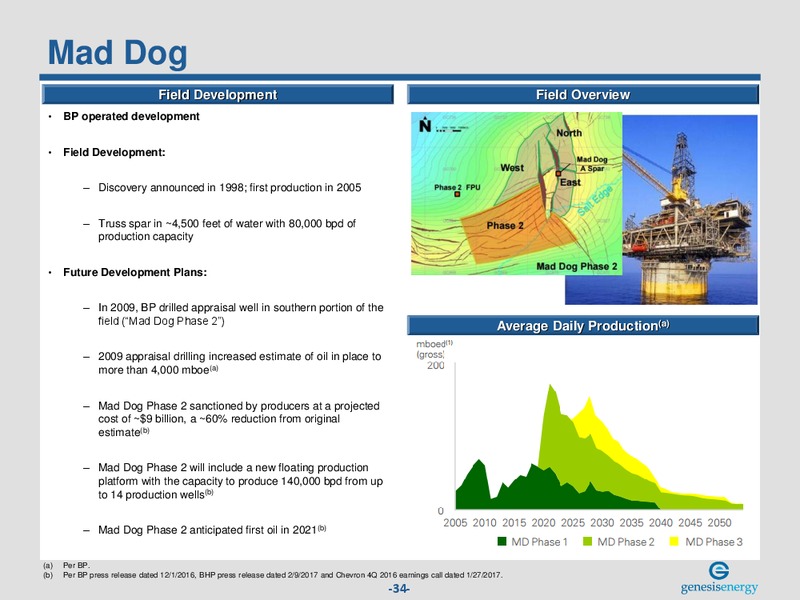Click the MD Phase 2 light green swatch
This screenshot has width=800, height=600.
click(588, 541)
